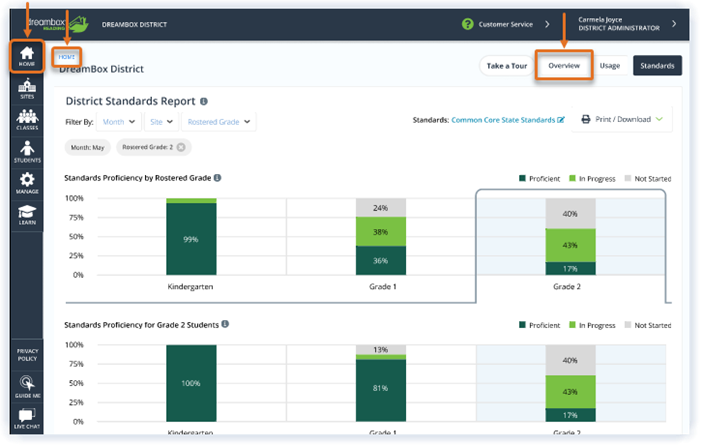Edit Common Core State Standards link
Screen dimensions: 702x445
pyautogui.click(x=561, y=120)
